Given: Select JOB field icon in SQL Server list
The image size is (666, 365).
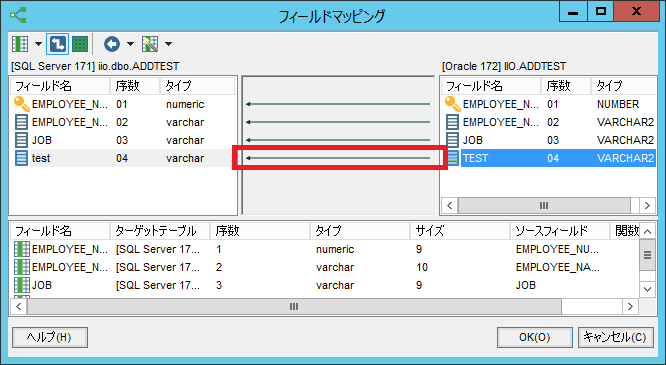Looking at the screenshot, I should tap(21, 140).
